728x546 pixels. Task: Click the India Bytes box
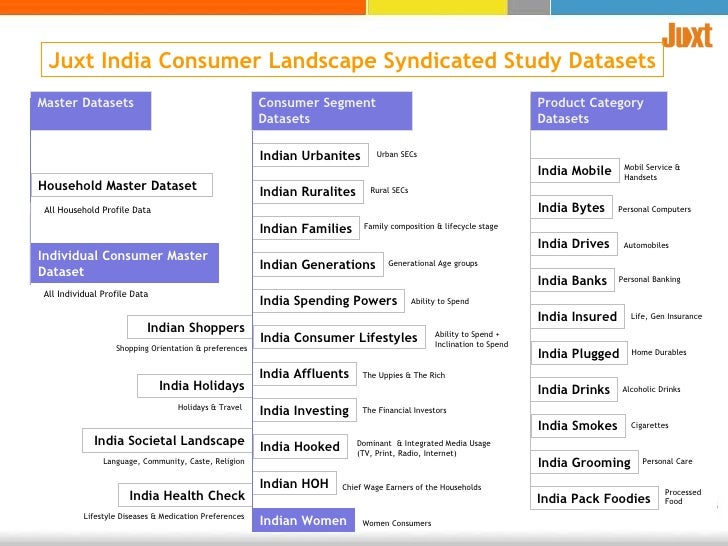pos(572,207)
